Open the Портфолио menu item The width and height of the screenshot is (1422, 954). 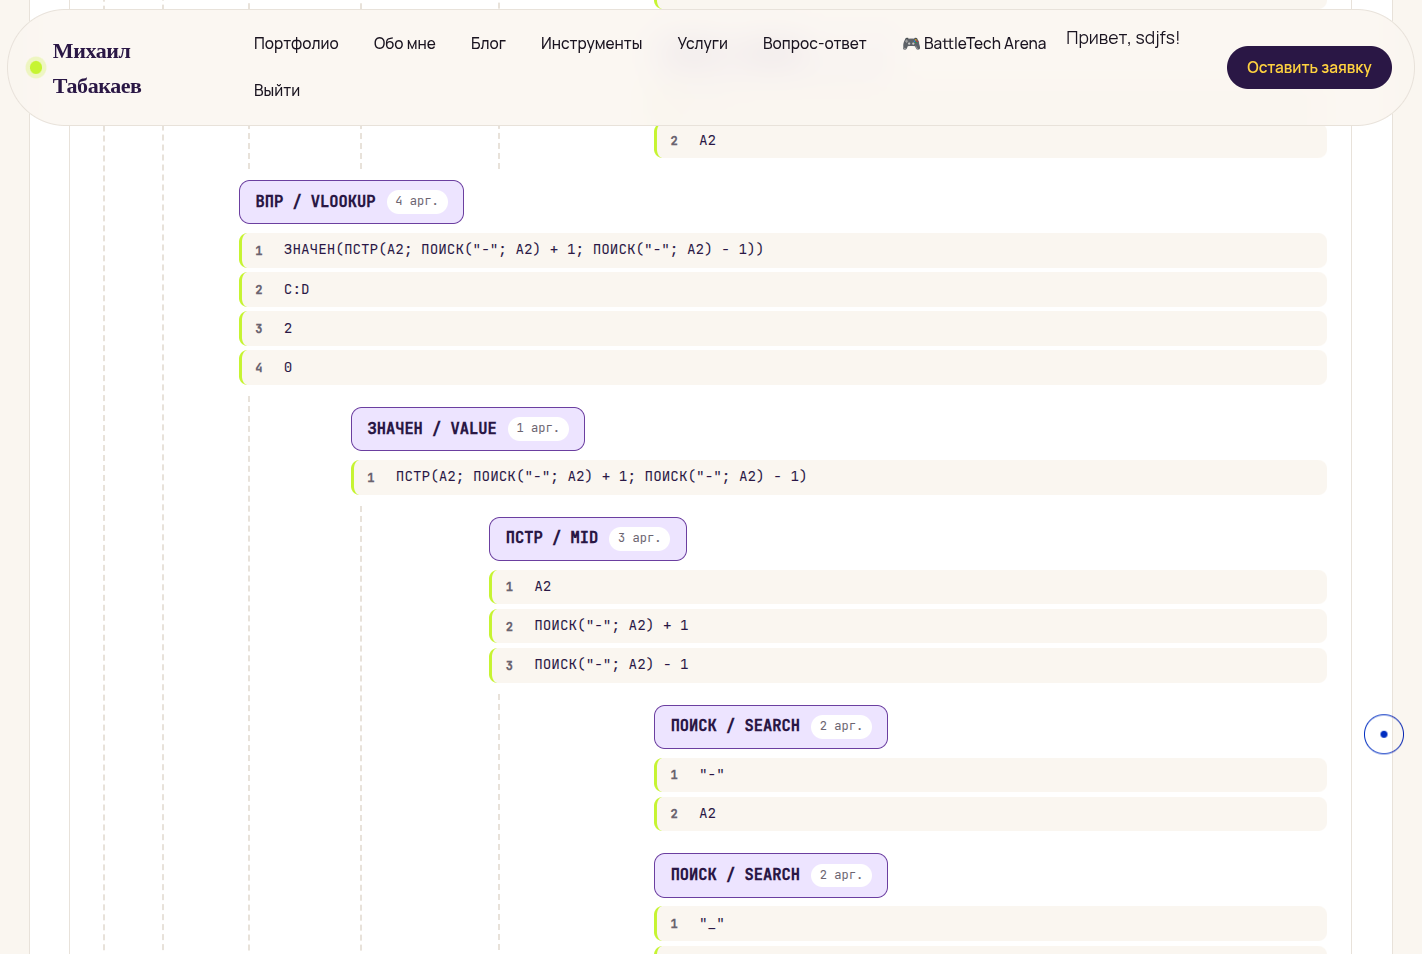click(x=296, y=44)
